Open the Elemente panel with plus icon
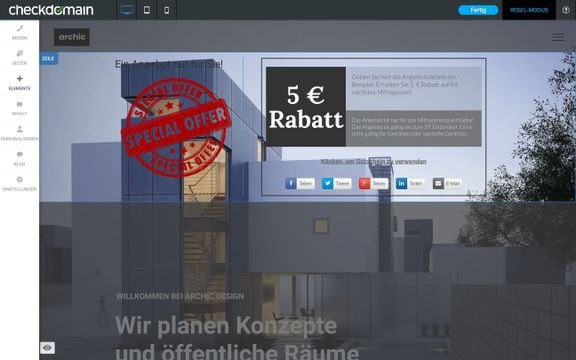 coord(19,83)
